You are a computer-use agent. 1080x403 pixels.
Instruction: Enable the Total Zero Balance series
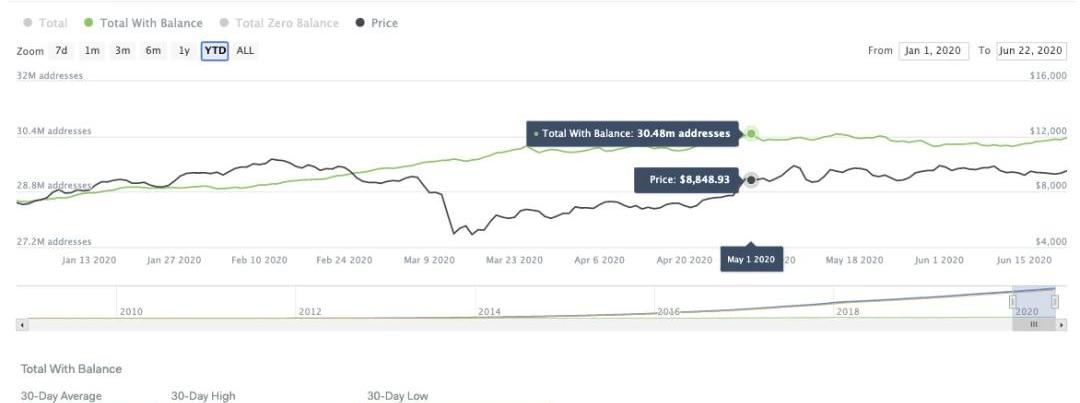point(280,23)
